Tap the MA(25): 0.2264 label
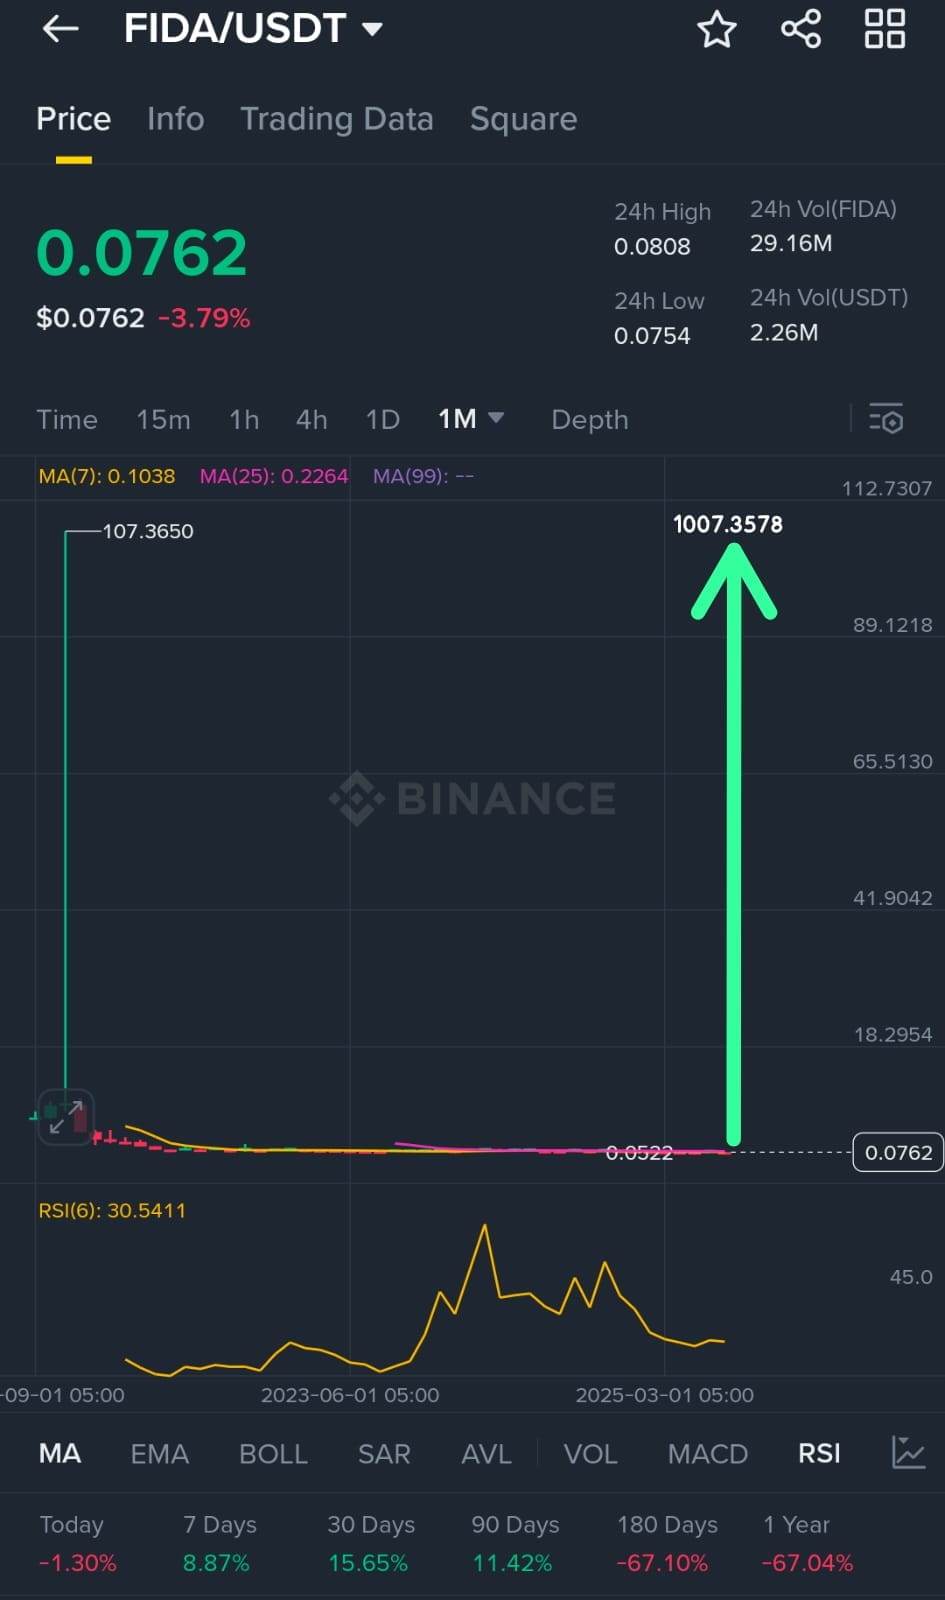This screenshot has width=945, height=1600. 274,476
